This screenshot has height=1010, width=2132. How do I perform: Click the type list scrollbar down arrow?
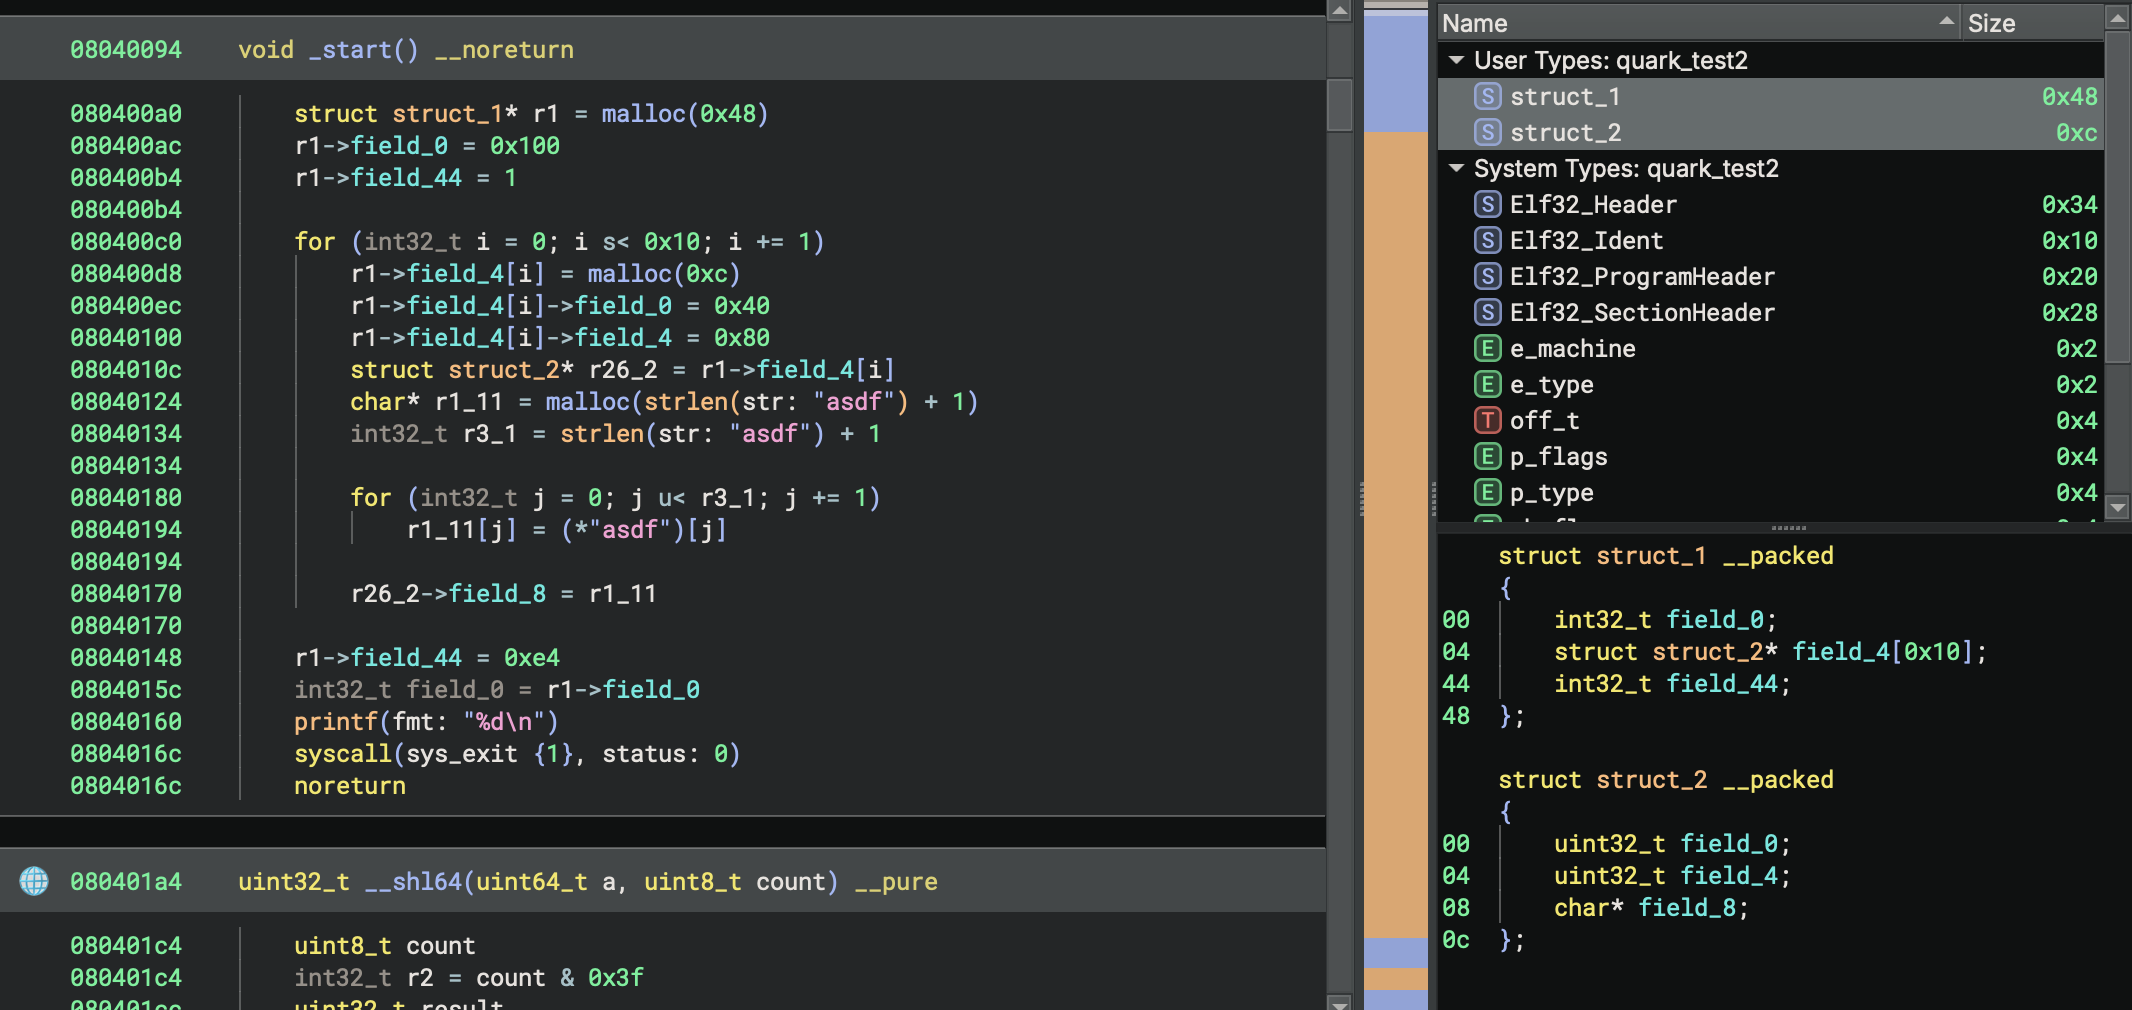click(2117, 507)
